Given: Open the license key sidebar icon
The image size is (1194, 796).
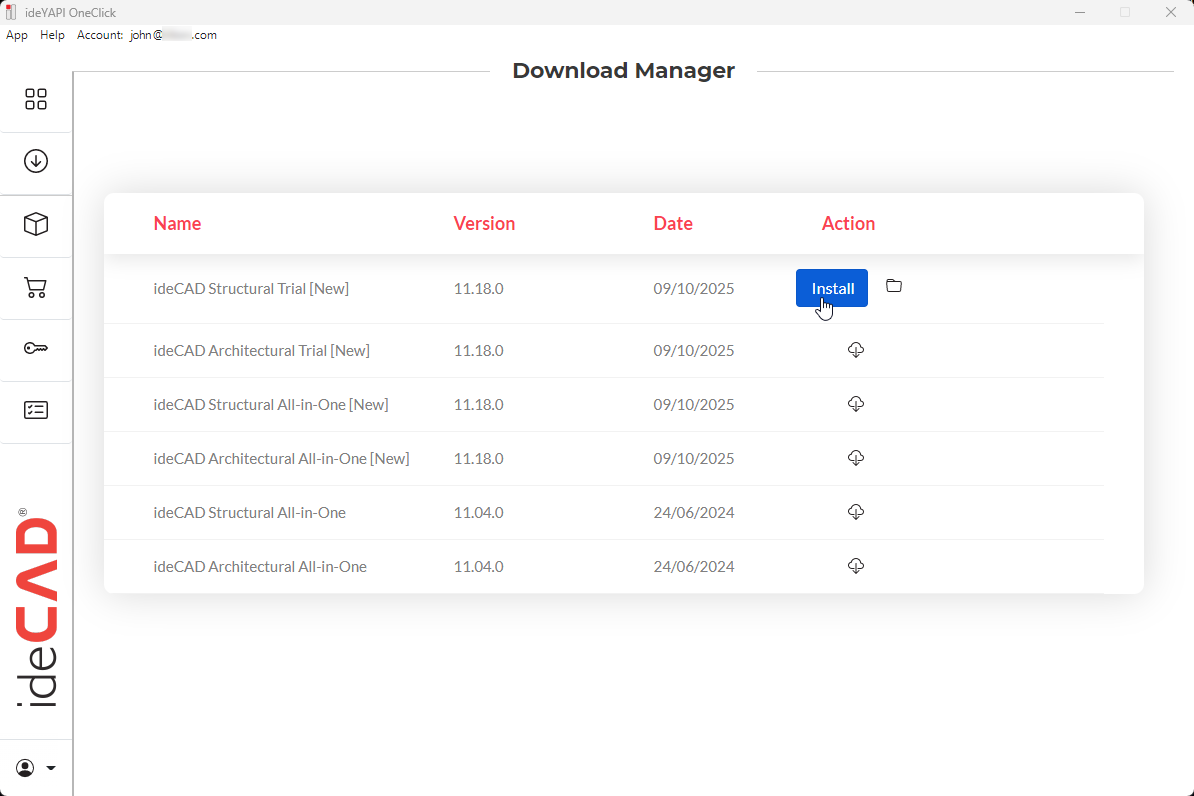Looking at the screenshot, I should 36,348.
